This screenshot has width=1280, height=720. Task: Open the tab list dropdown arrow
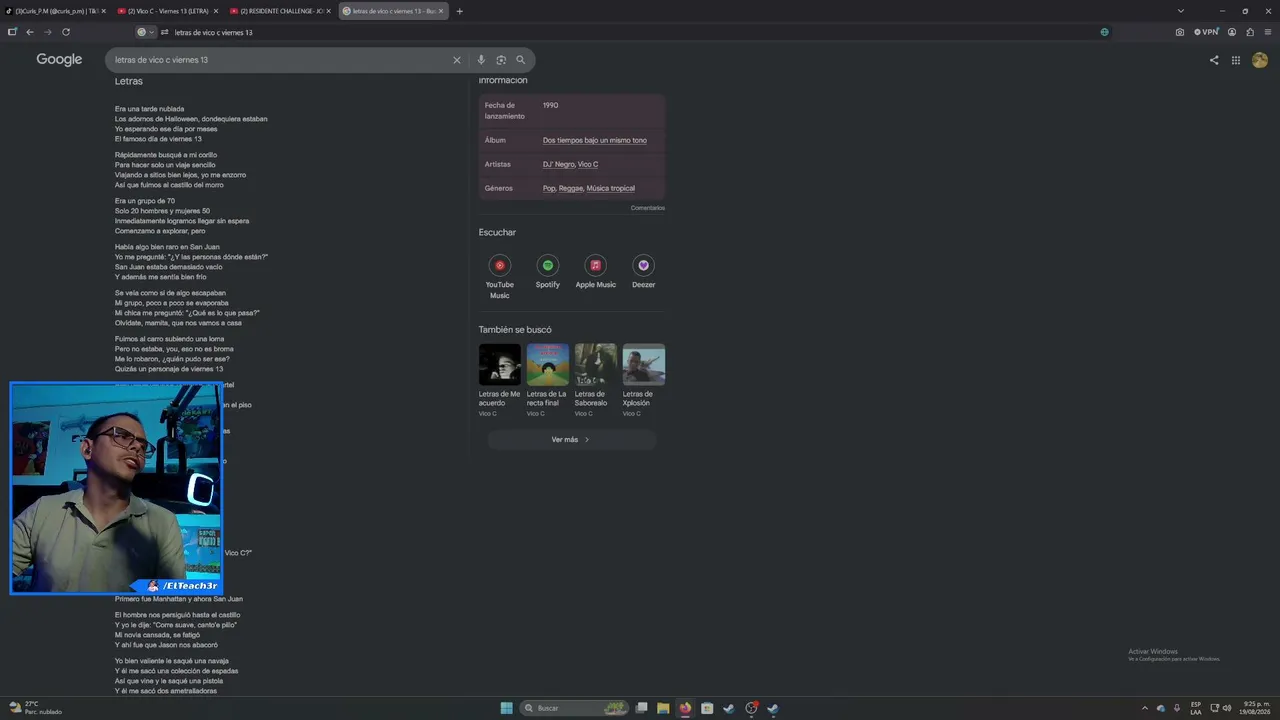coord(1180,11)
